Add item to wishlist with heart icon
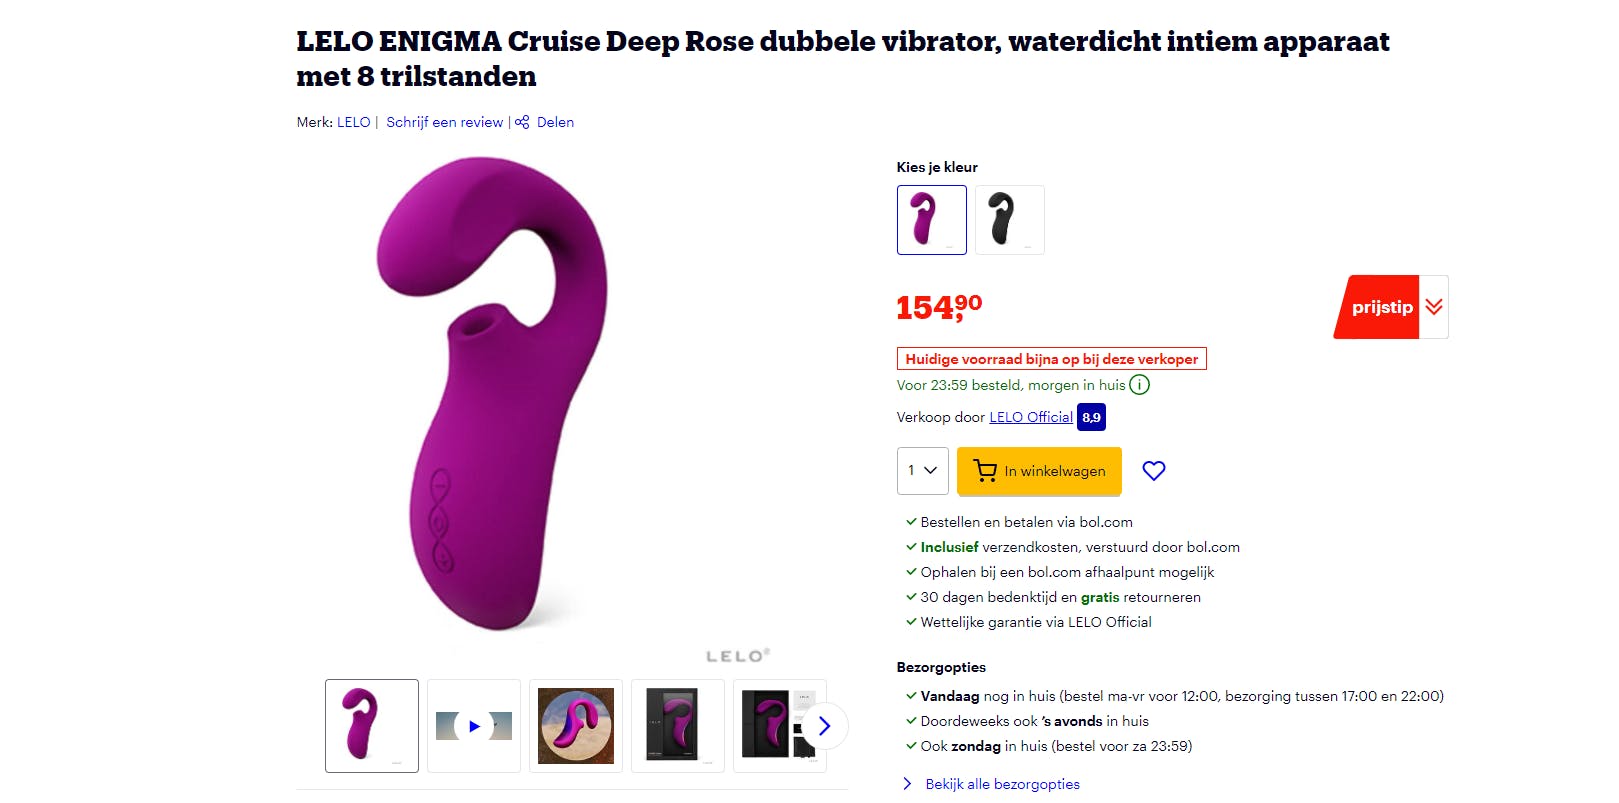 tap(1153, 471)
